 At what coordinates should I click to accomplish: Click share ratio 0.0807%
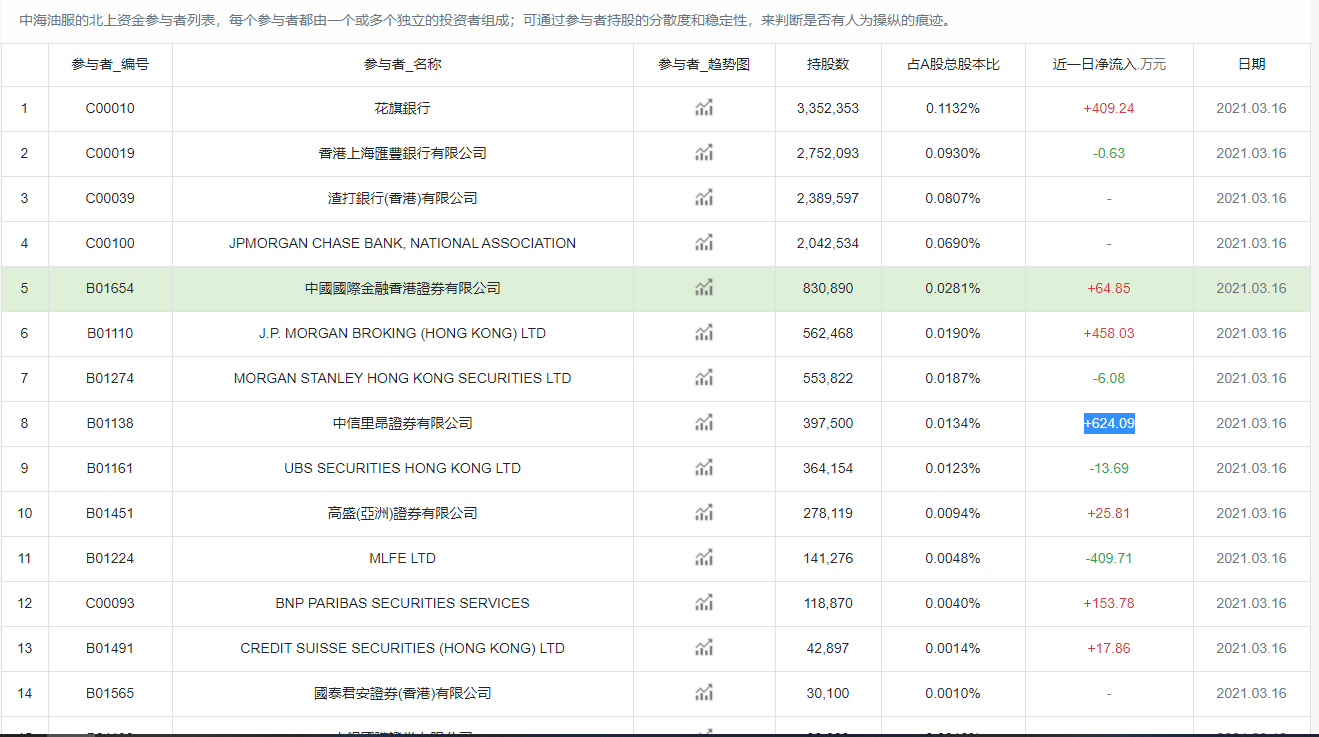coord(953,198)
